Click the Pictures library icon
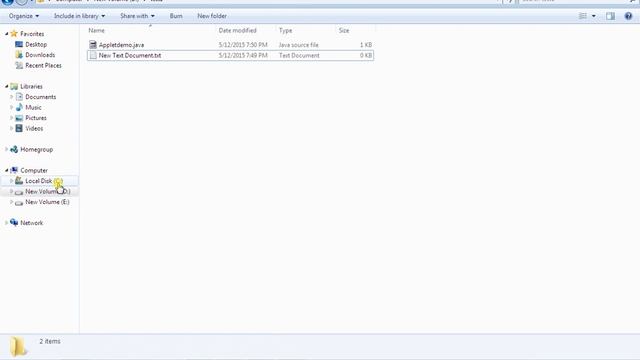 (19, 118)
